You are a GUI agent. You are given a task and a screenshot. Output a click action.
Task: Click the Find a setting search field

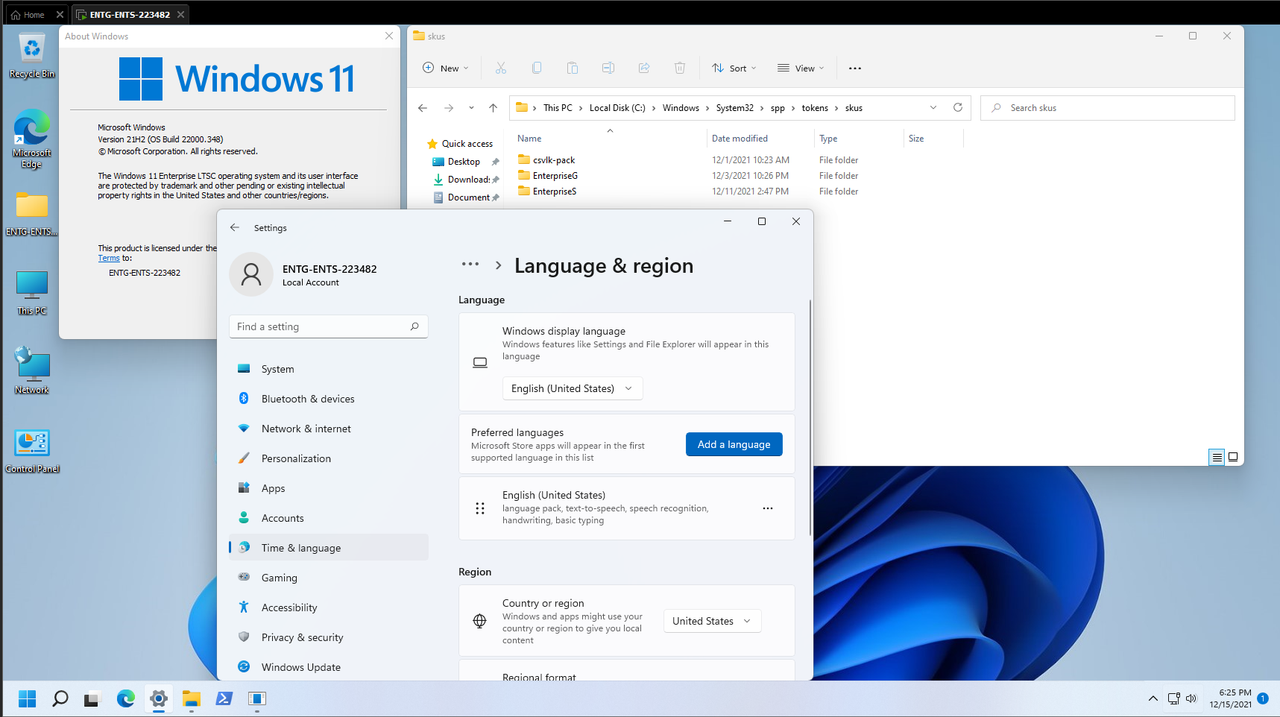329,327
